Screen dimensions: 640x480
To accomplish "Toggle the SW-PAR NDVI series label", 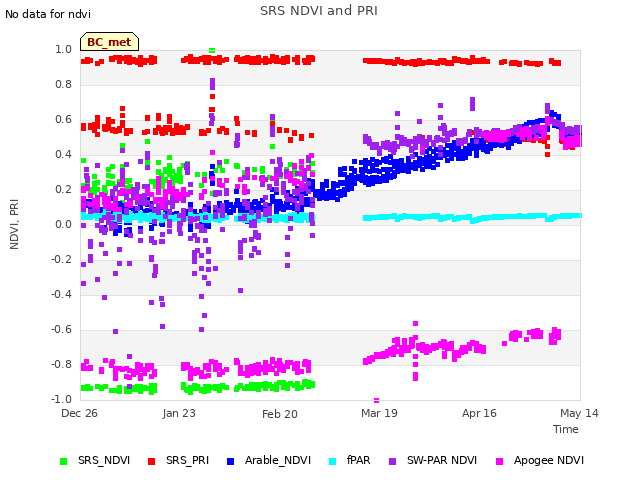I will [x=442, y=460].
